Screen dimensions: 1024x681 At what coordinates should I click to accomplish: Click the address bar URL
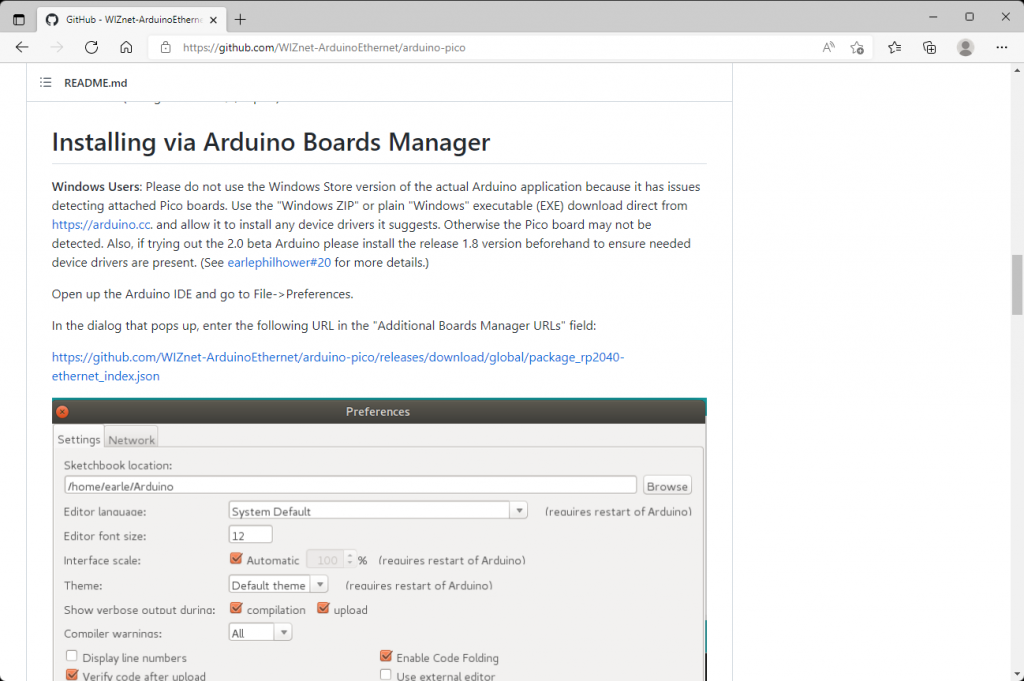pos(324,48)
